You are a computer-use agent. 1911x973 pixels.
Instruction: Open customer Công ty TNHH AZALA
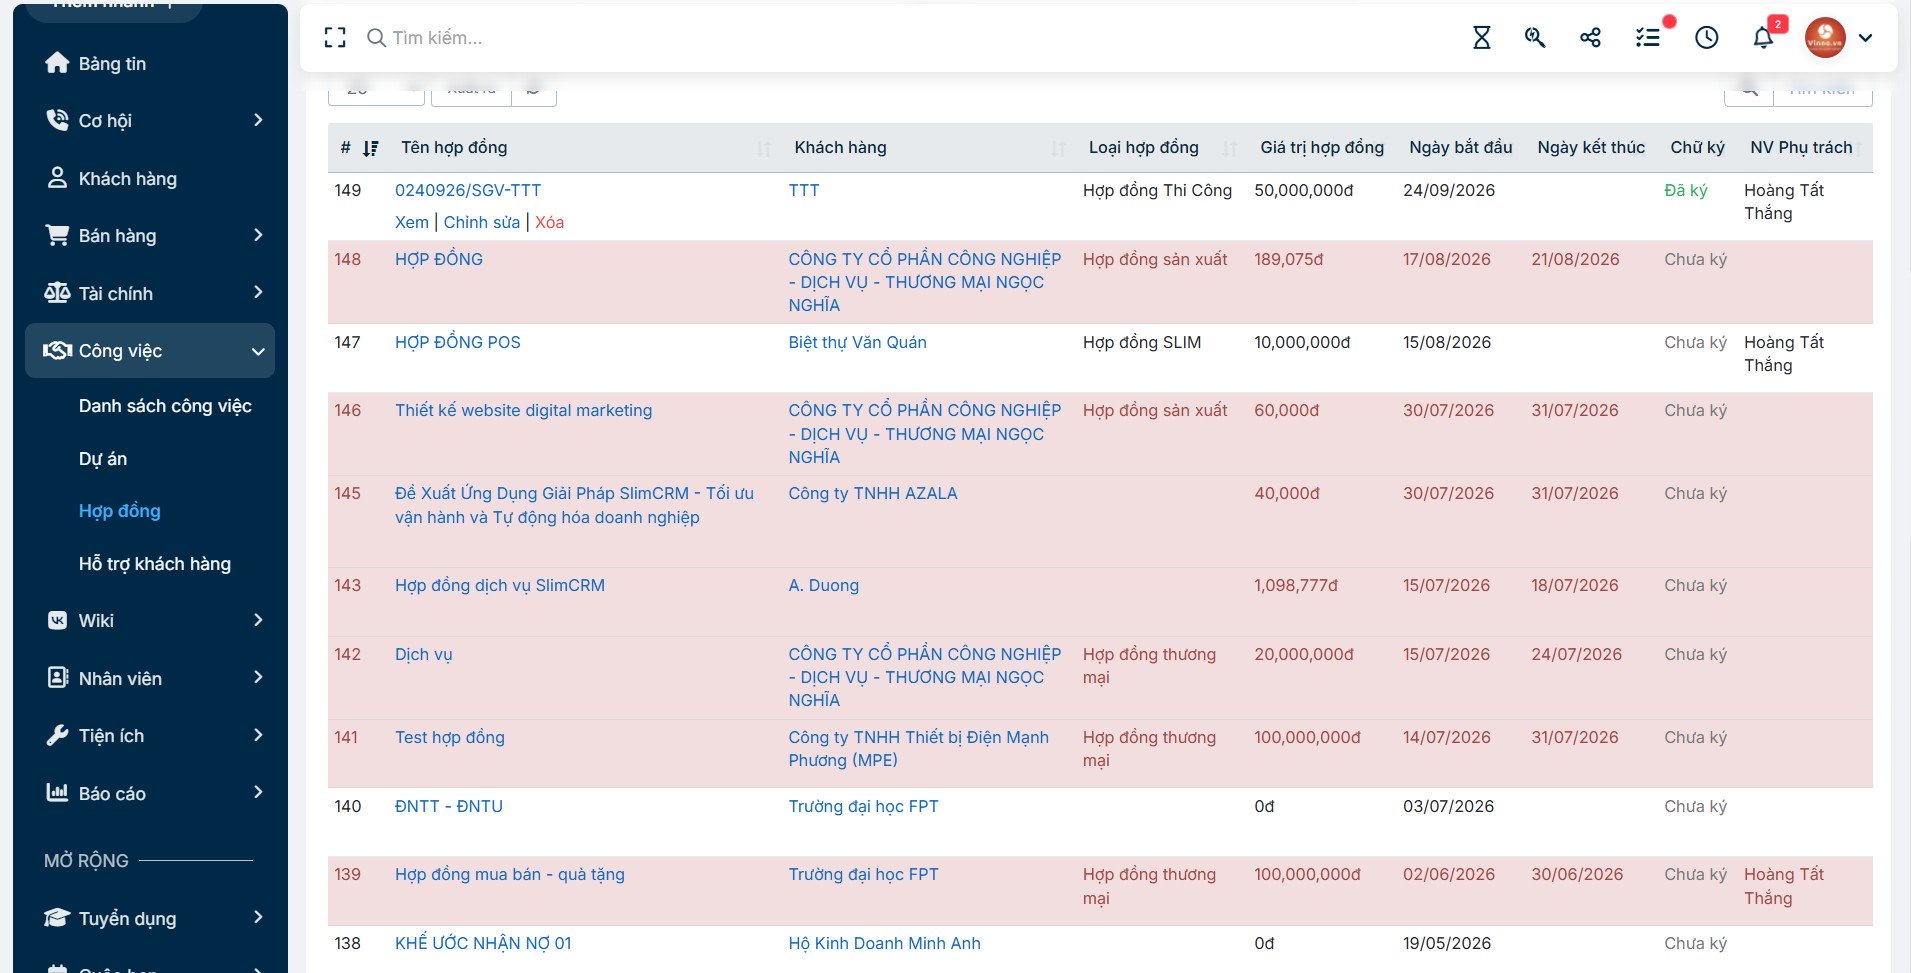click(873, 493)
